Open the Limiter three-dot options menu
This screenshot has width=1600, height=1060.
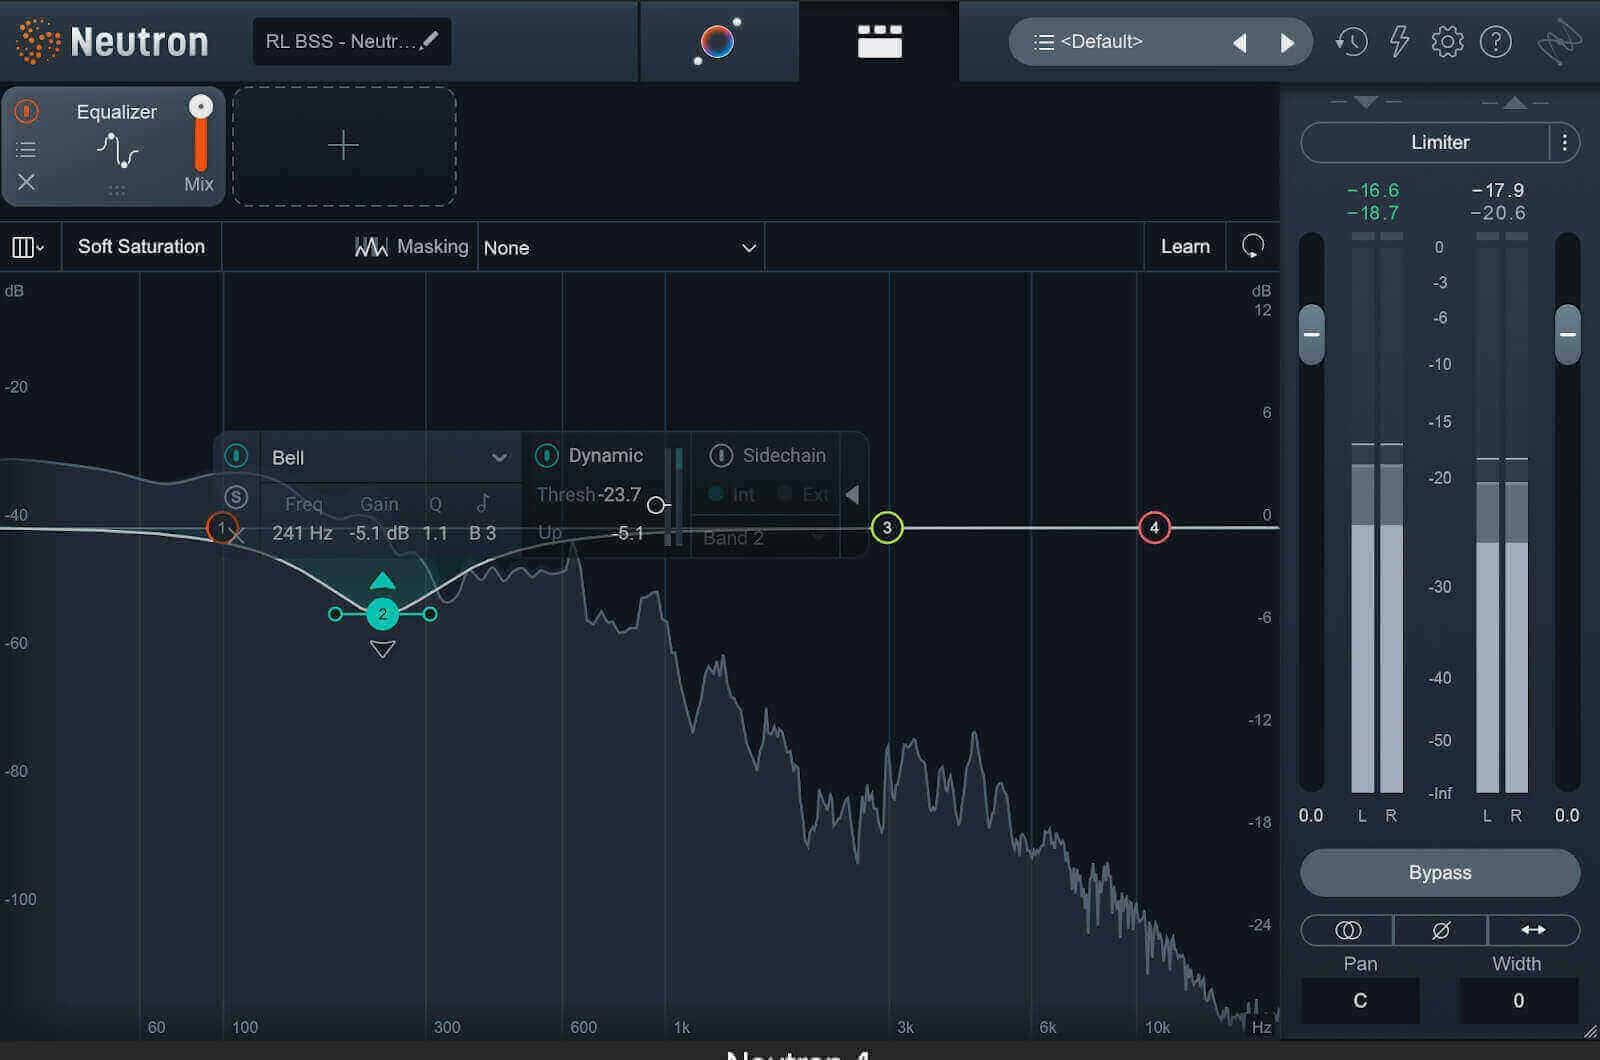click(1565, 143)
